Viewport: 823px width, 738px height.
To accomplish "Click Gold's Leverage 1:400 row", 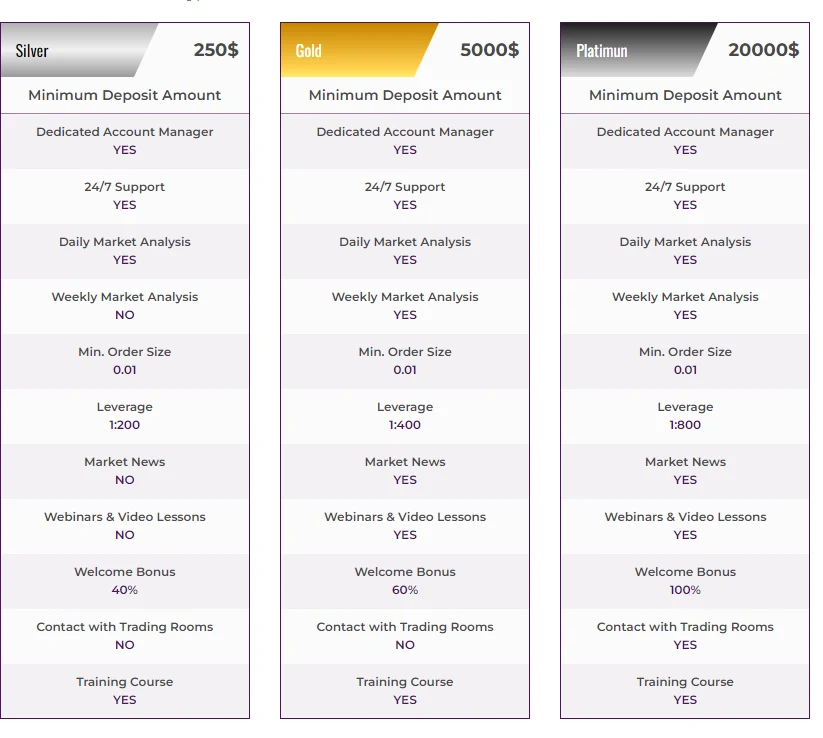I will [x=405, y=416].
